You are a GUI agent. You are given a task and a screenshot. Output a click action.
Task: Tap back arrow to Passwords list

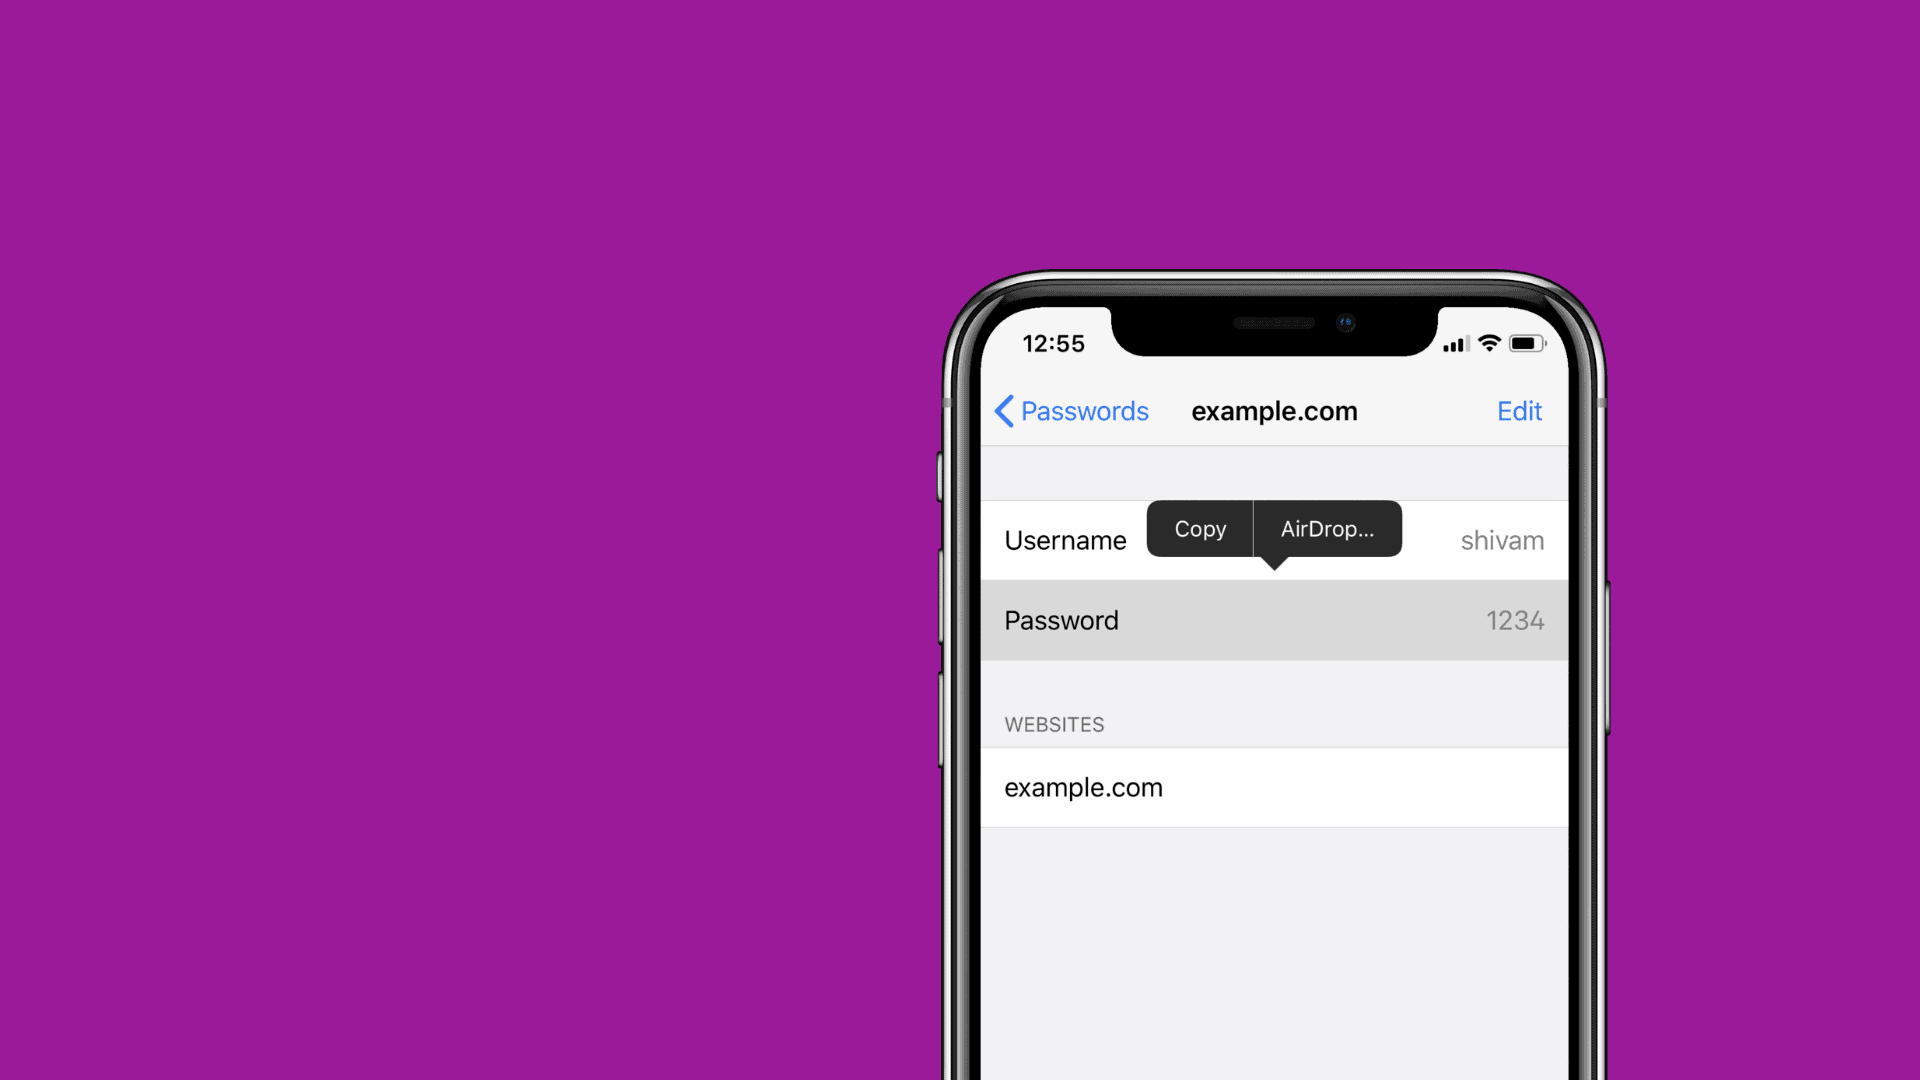click(x=1005, y=410)
